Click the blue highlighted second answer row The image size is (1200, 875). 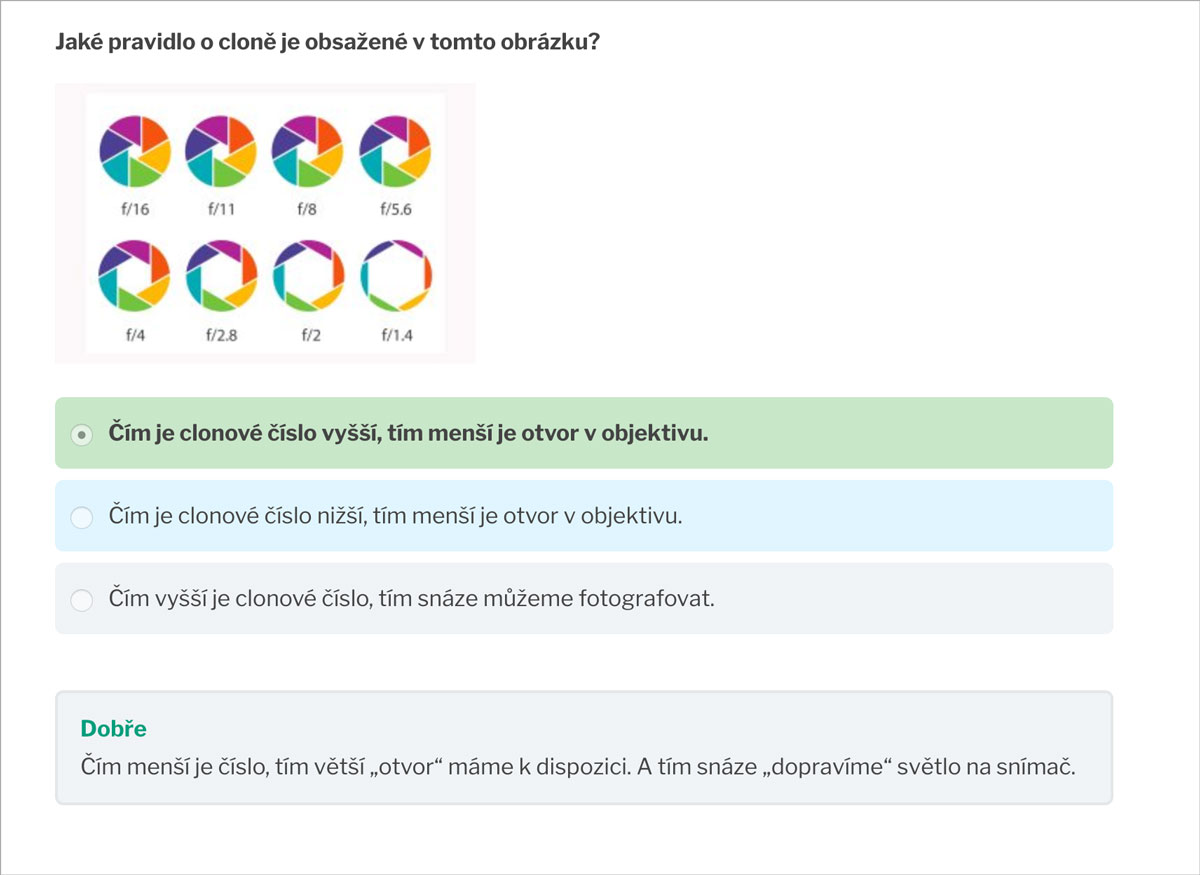pos(584,516)
